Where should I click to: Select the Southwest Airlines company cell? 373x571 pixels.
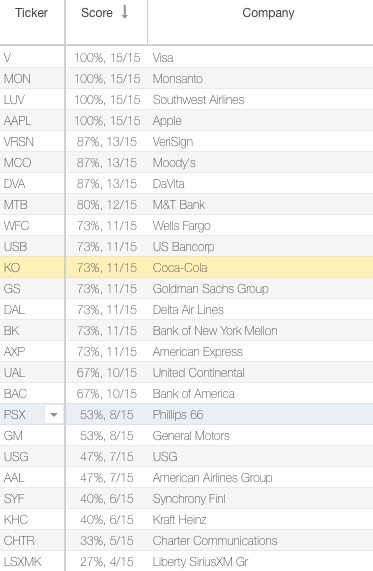pos(260,100)
